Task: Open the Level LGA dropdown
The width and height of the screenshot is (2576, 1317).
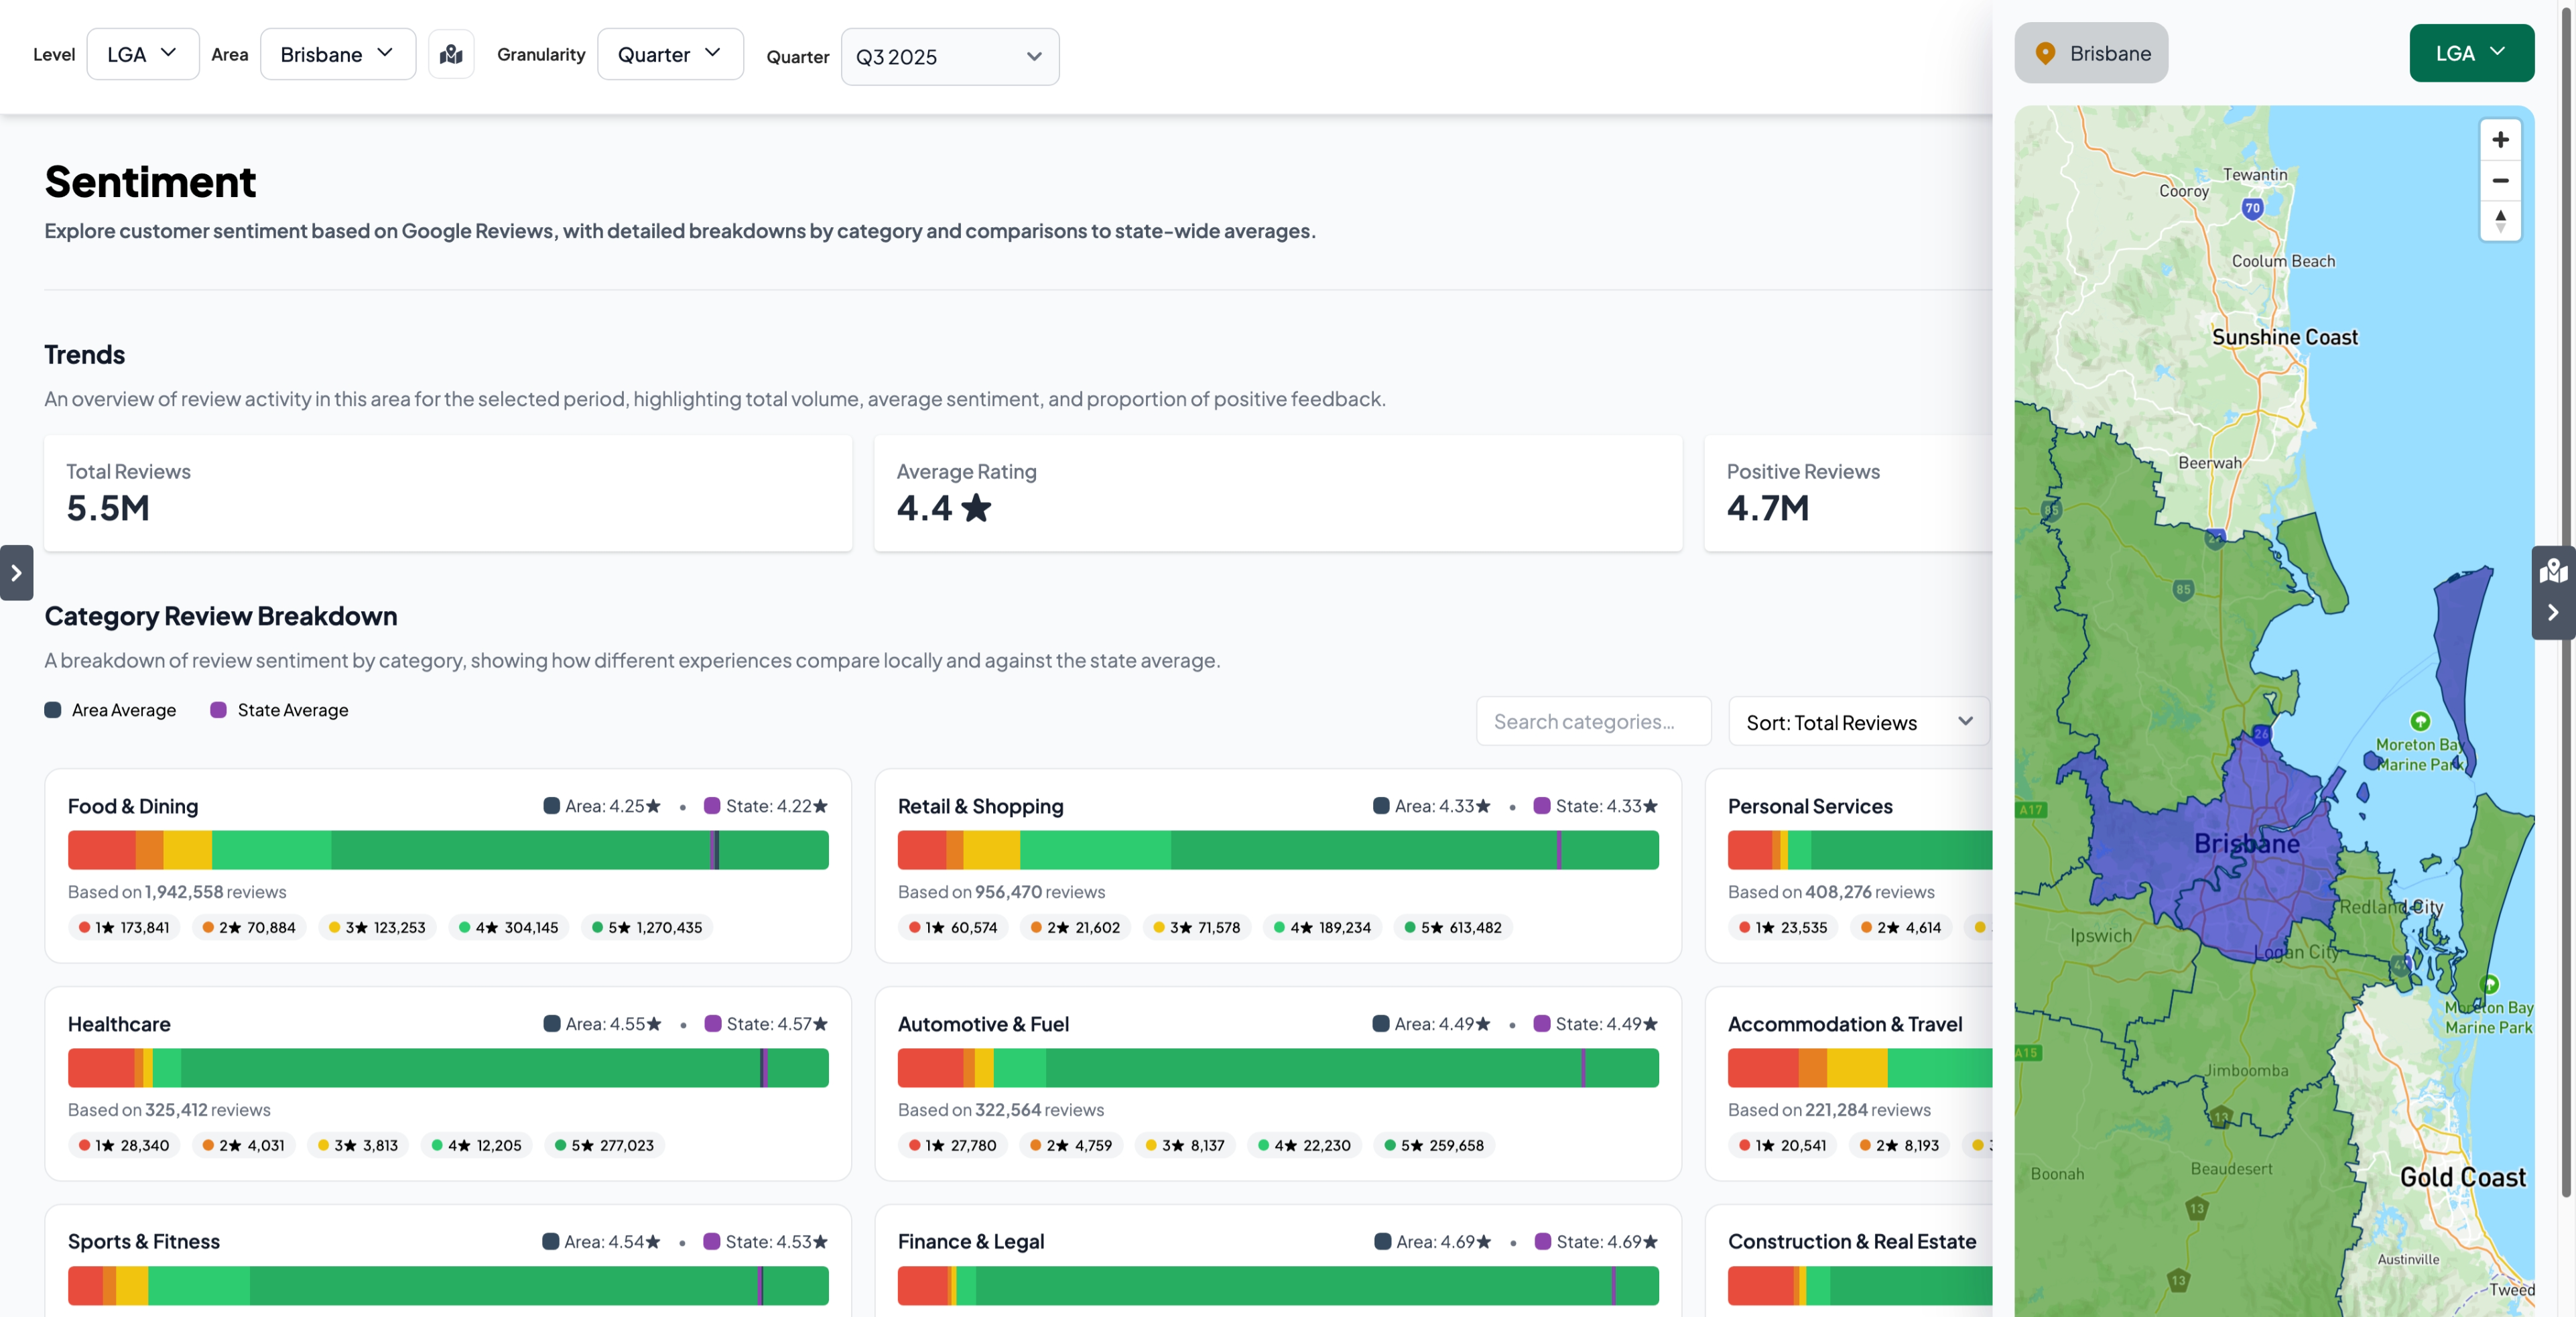Action: point(142,54)
